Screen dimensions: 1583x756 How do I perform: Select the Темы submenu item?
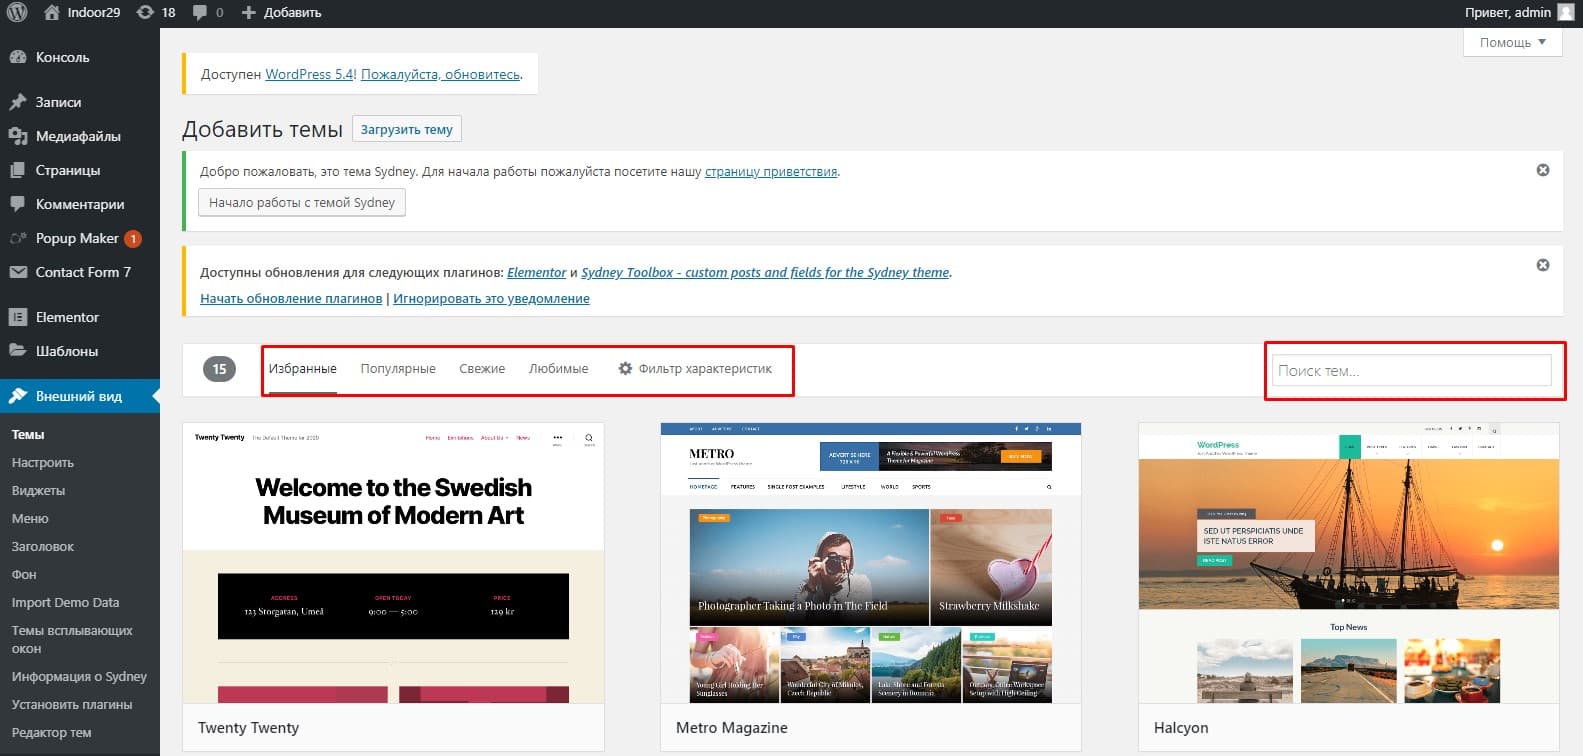click(28, 434)
